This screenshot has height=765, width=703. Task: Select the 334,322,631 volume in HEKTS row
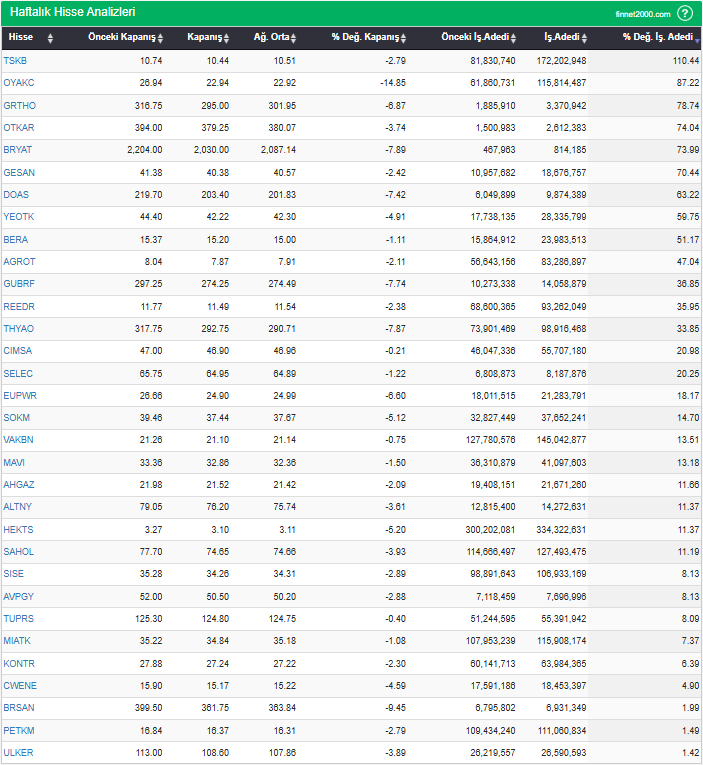(561, 529)
